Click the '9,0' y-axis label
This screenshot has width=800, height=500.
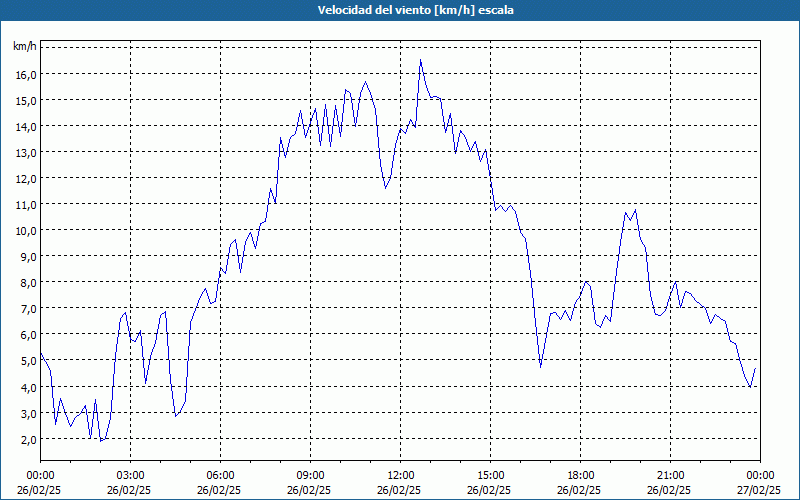[29, 257]
